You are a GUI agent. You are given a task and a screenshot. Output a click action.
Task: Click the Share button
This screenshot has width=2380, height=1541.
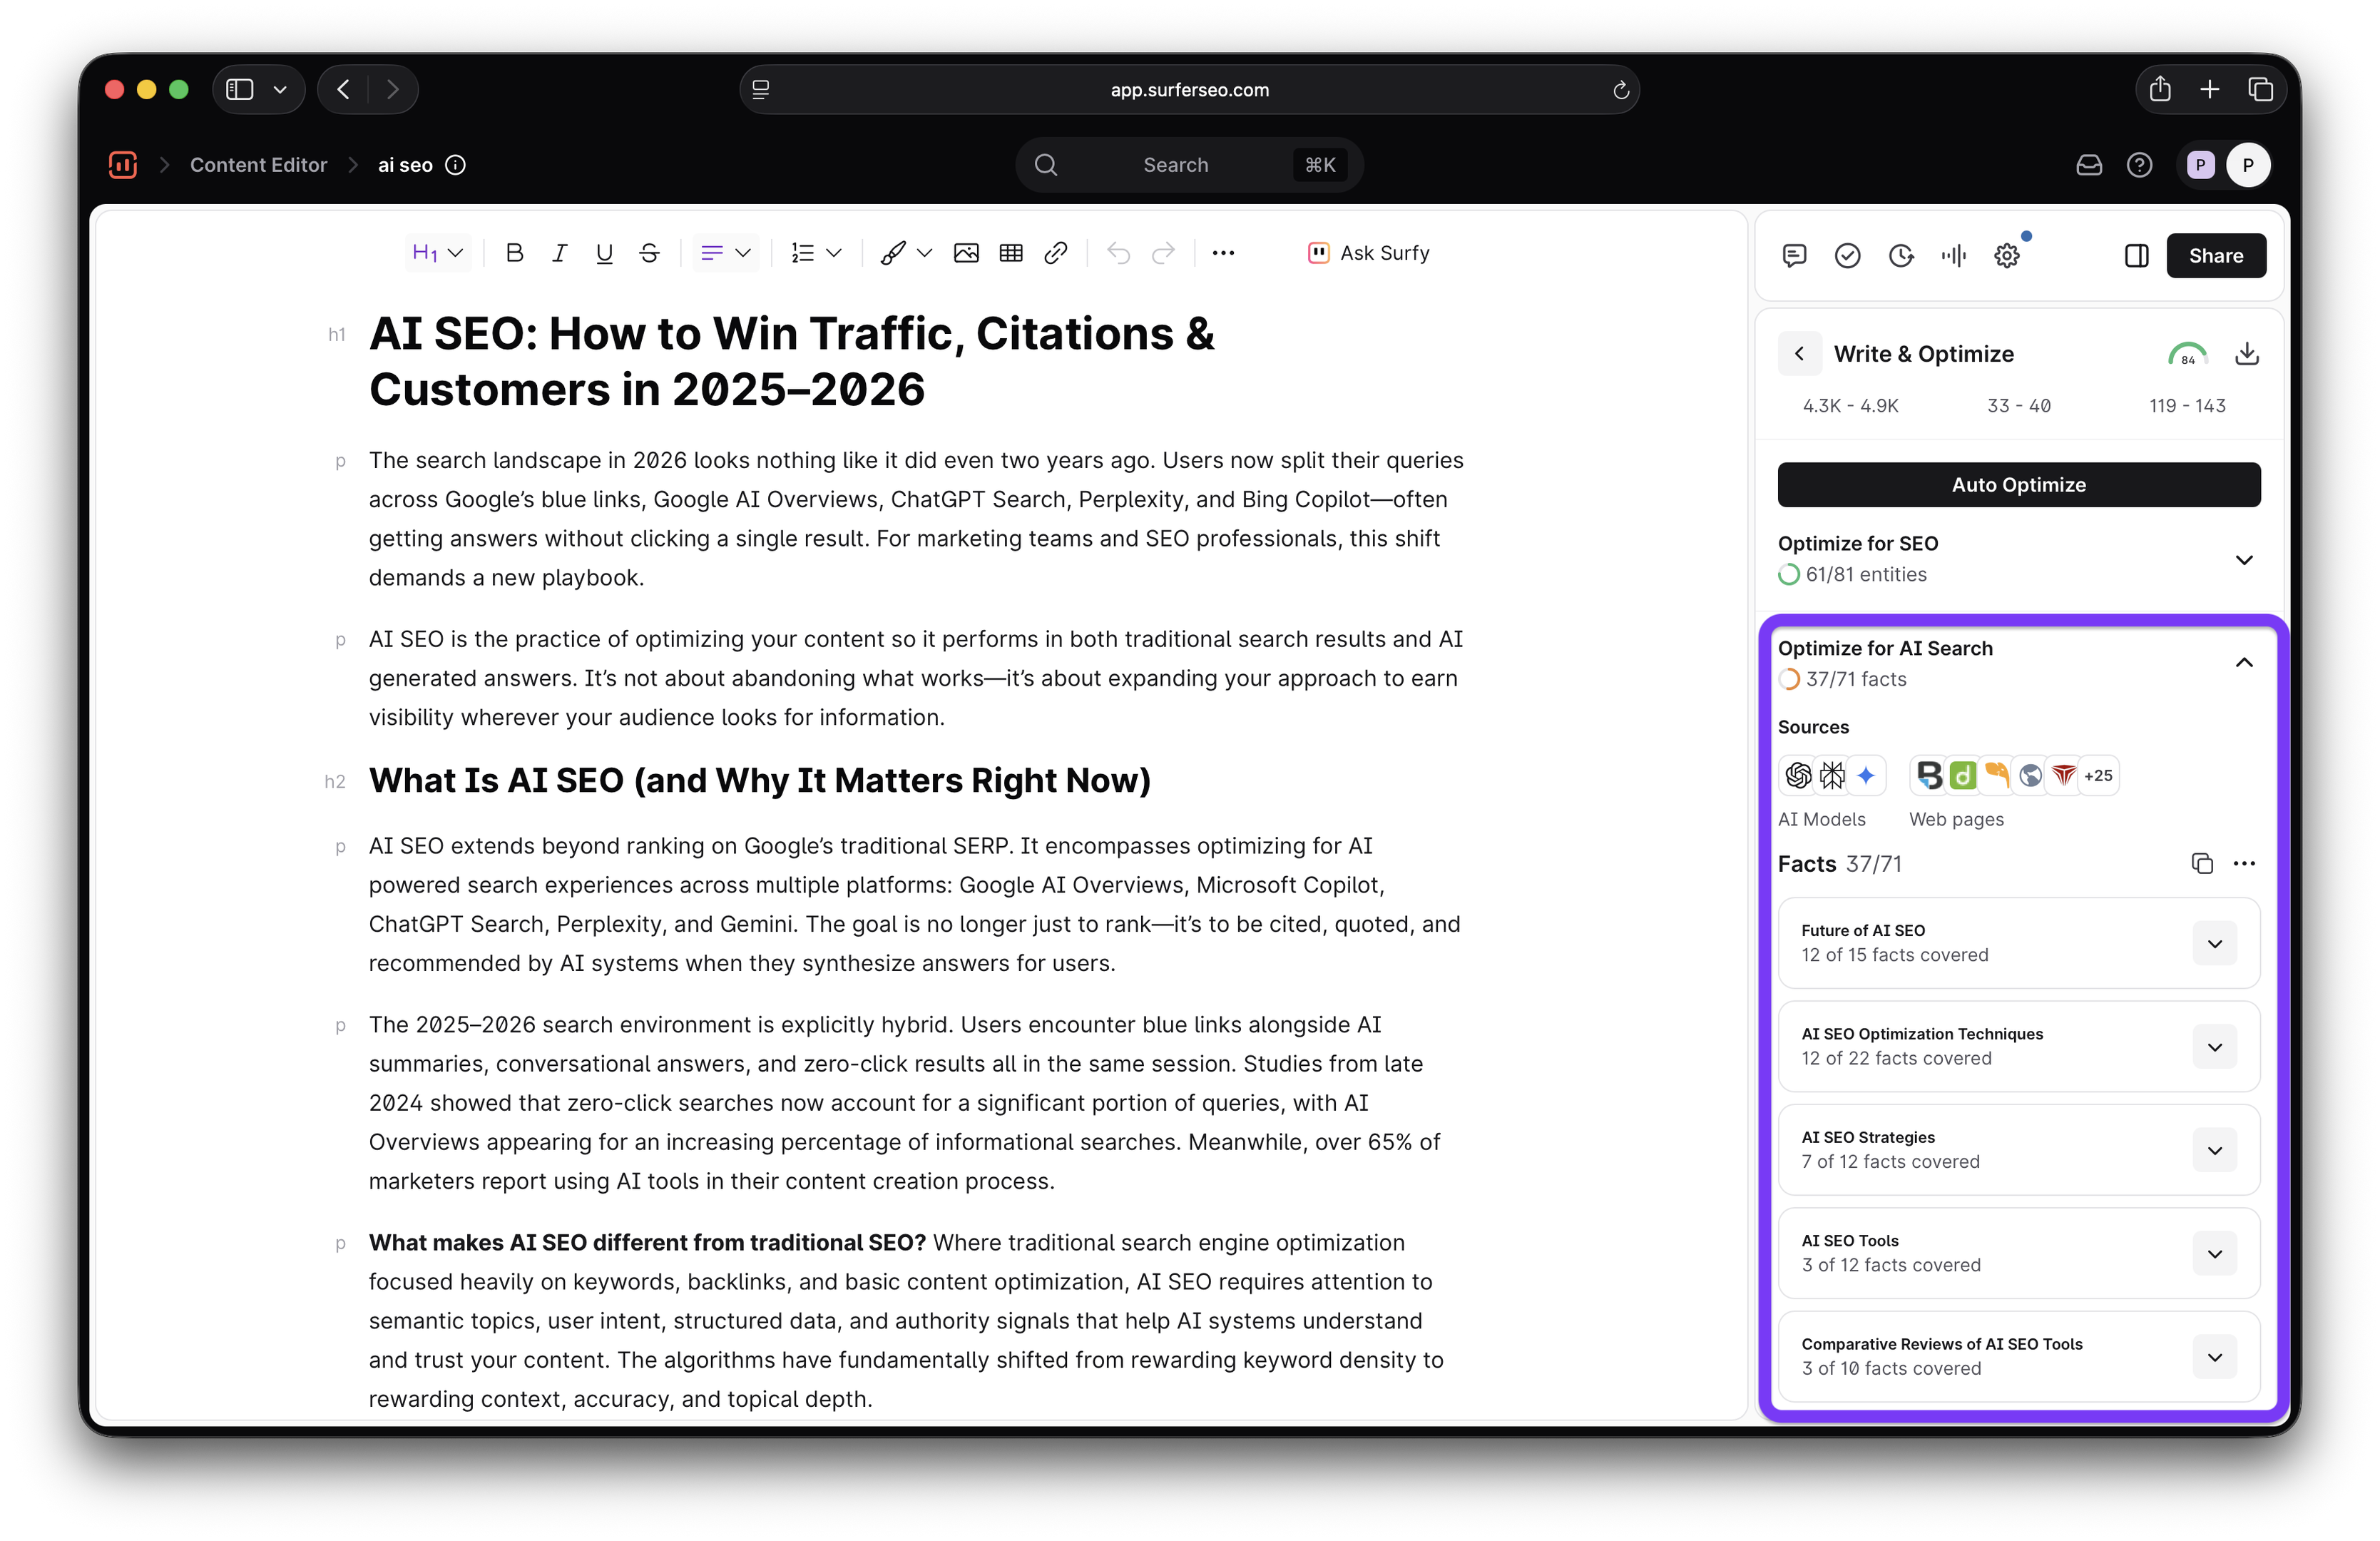[x=2216, y=256]
